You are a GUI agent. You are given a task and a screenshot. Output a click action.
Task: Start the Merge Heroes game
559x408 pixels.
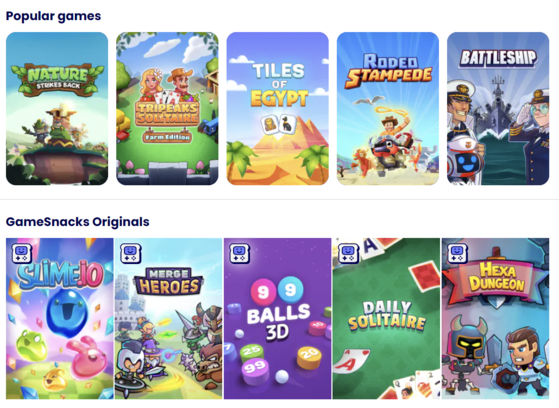(168, 318)
